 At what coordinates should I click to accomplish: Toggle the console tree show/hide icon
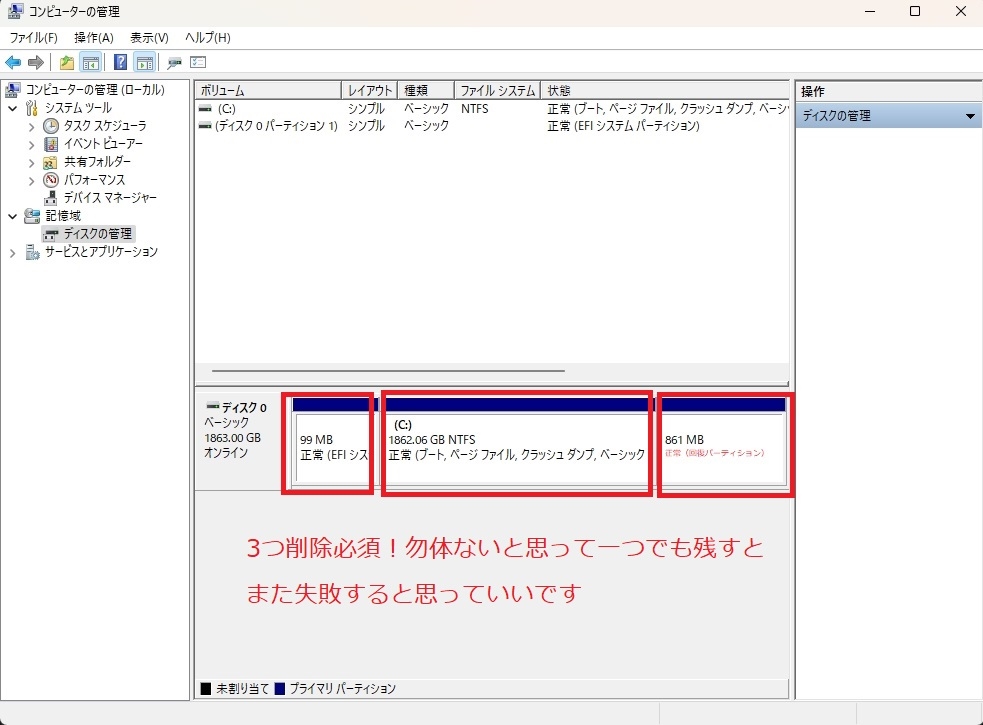point(91,63)
